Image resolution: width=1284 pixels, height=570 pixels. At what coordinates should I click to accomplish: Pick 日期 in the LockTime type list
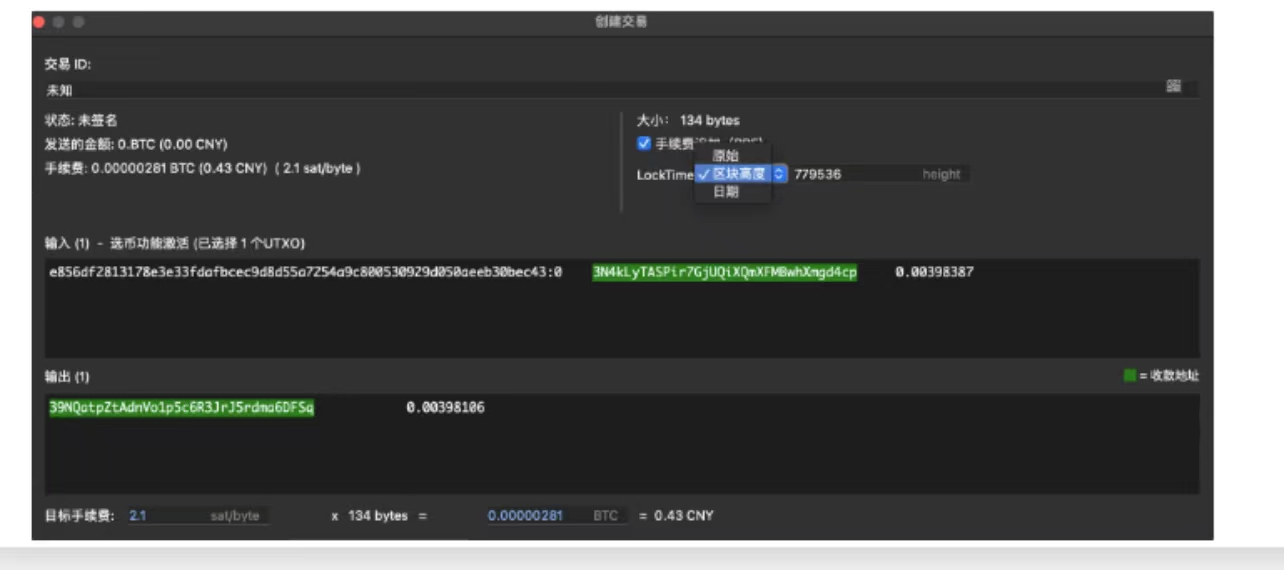point(726,192)
